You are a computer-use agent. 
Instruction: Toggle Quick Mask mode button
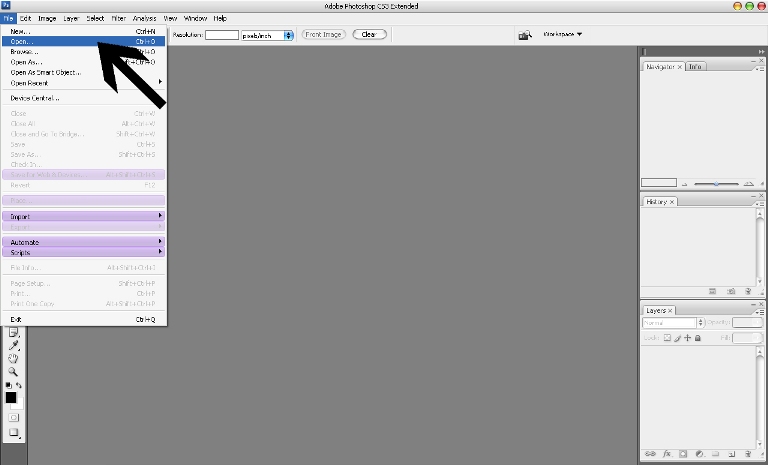click(x=14, y=417)
